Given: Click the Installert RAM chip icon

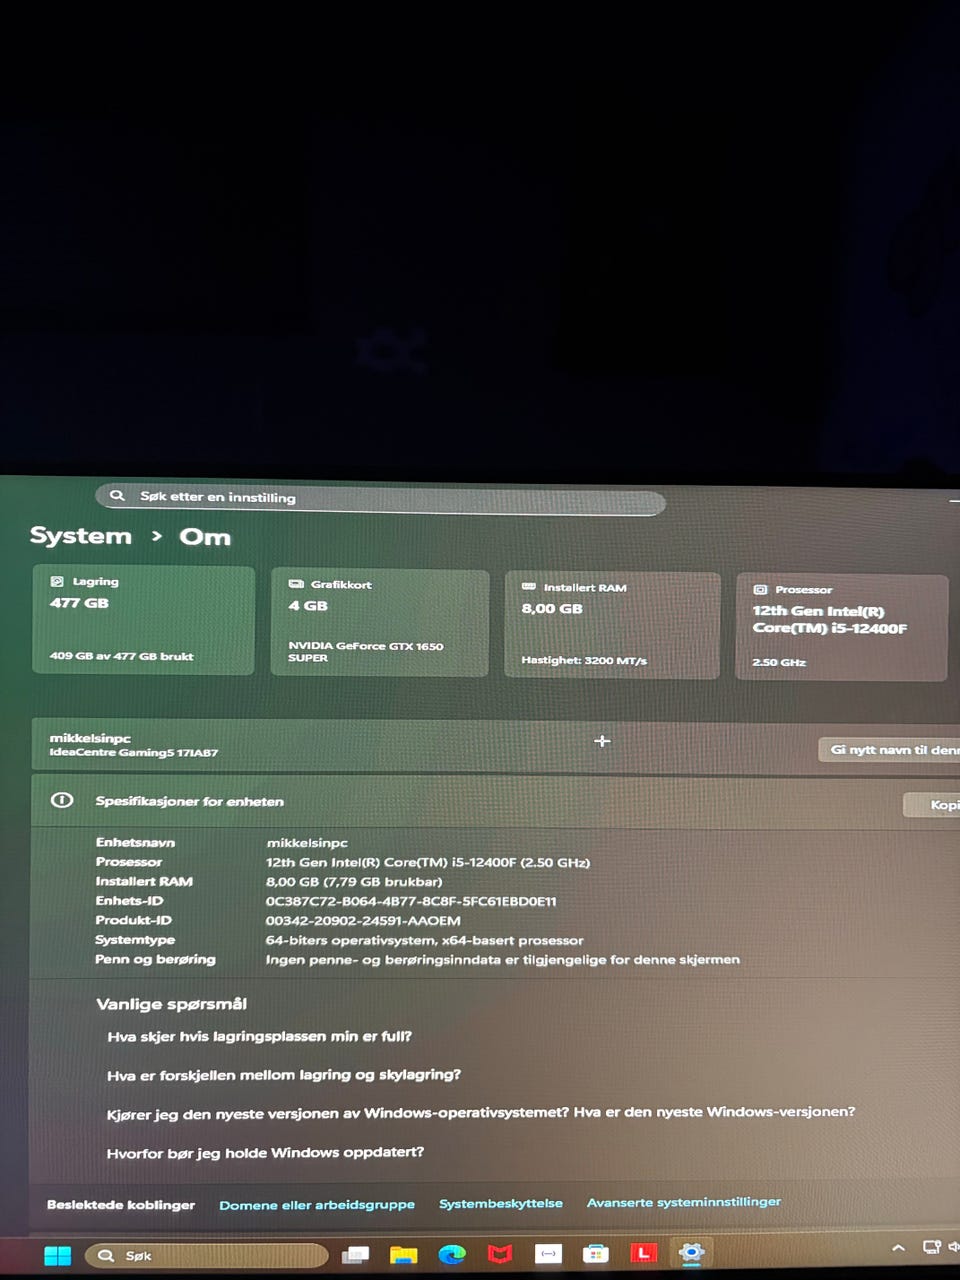Looking at the screenshot, I should (529, 587).
